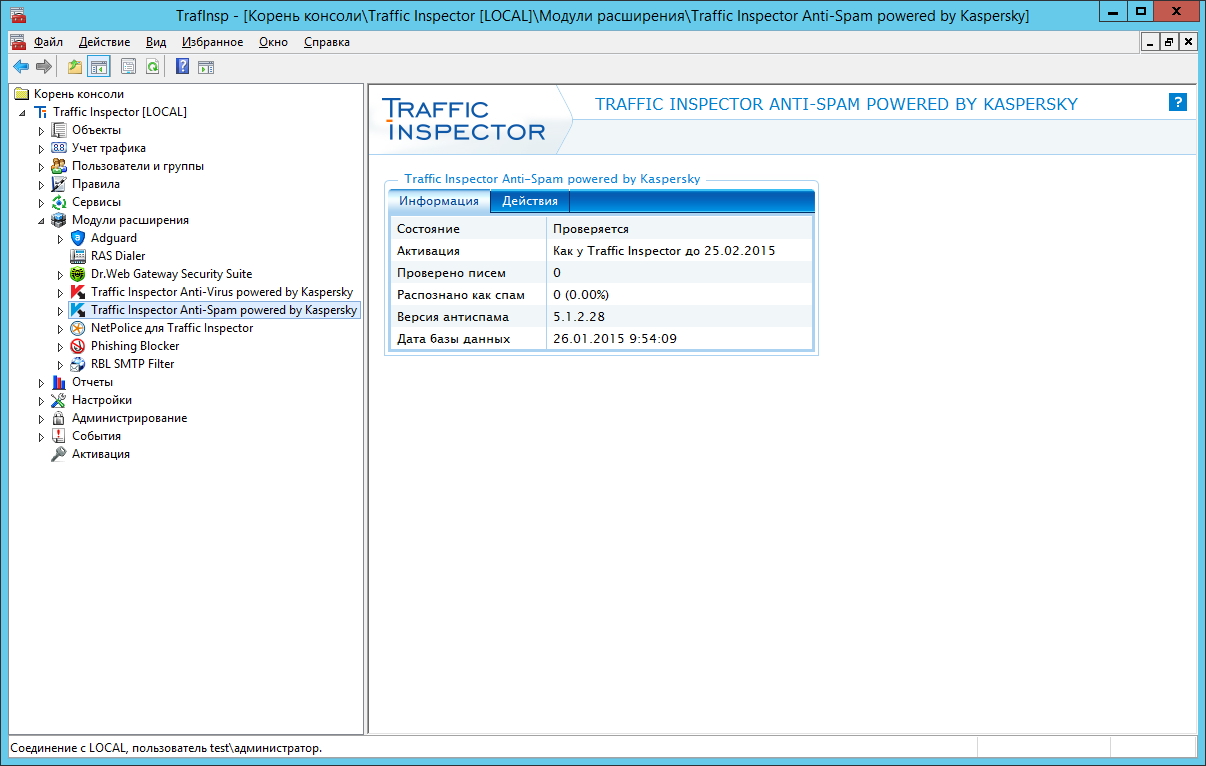The height and width of the screenshot is (766, 1206).
Task: Open the Избранное menu
Action: pyautogui.click(x=213, y=42)
